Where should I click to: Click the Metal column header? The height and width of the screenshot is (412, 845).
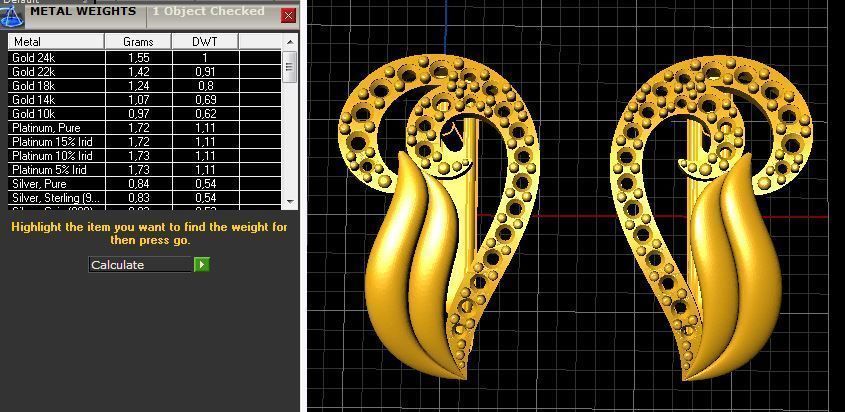click(x=56, y=41)
